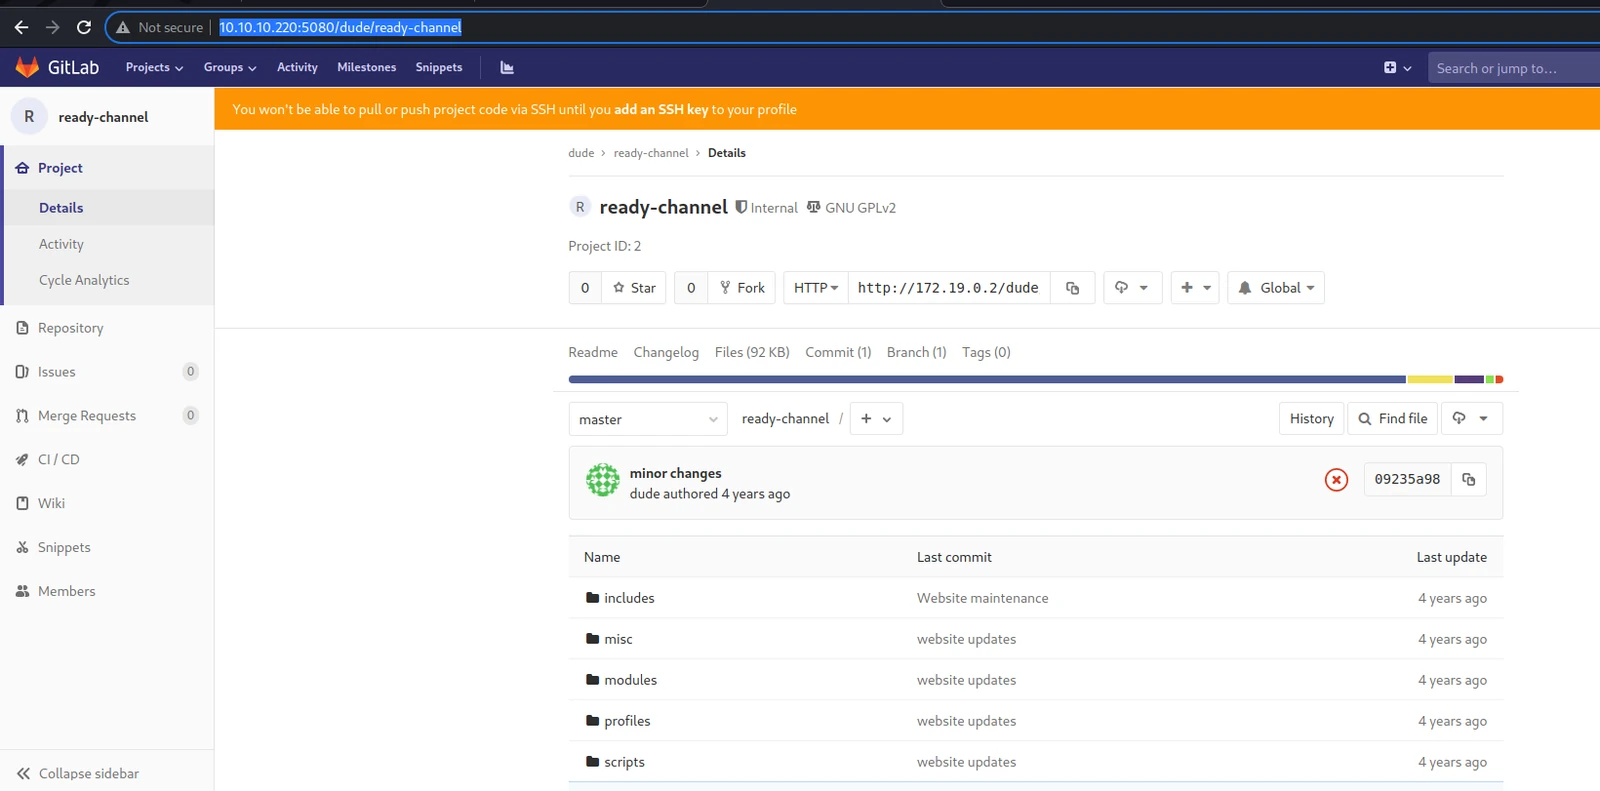Open Snippets in the top navbar
1600x791 pixels.
[x=439, y=67]
